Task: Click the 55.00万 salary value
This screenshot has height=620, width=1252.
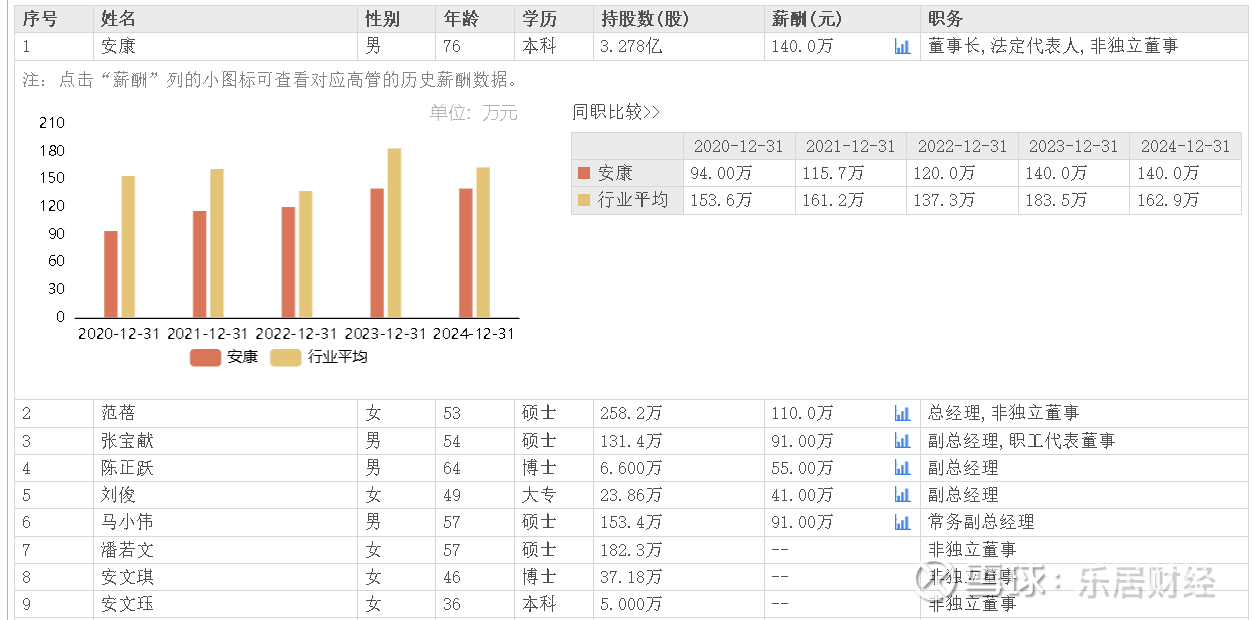Action: point(802,468)
